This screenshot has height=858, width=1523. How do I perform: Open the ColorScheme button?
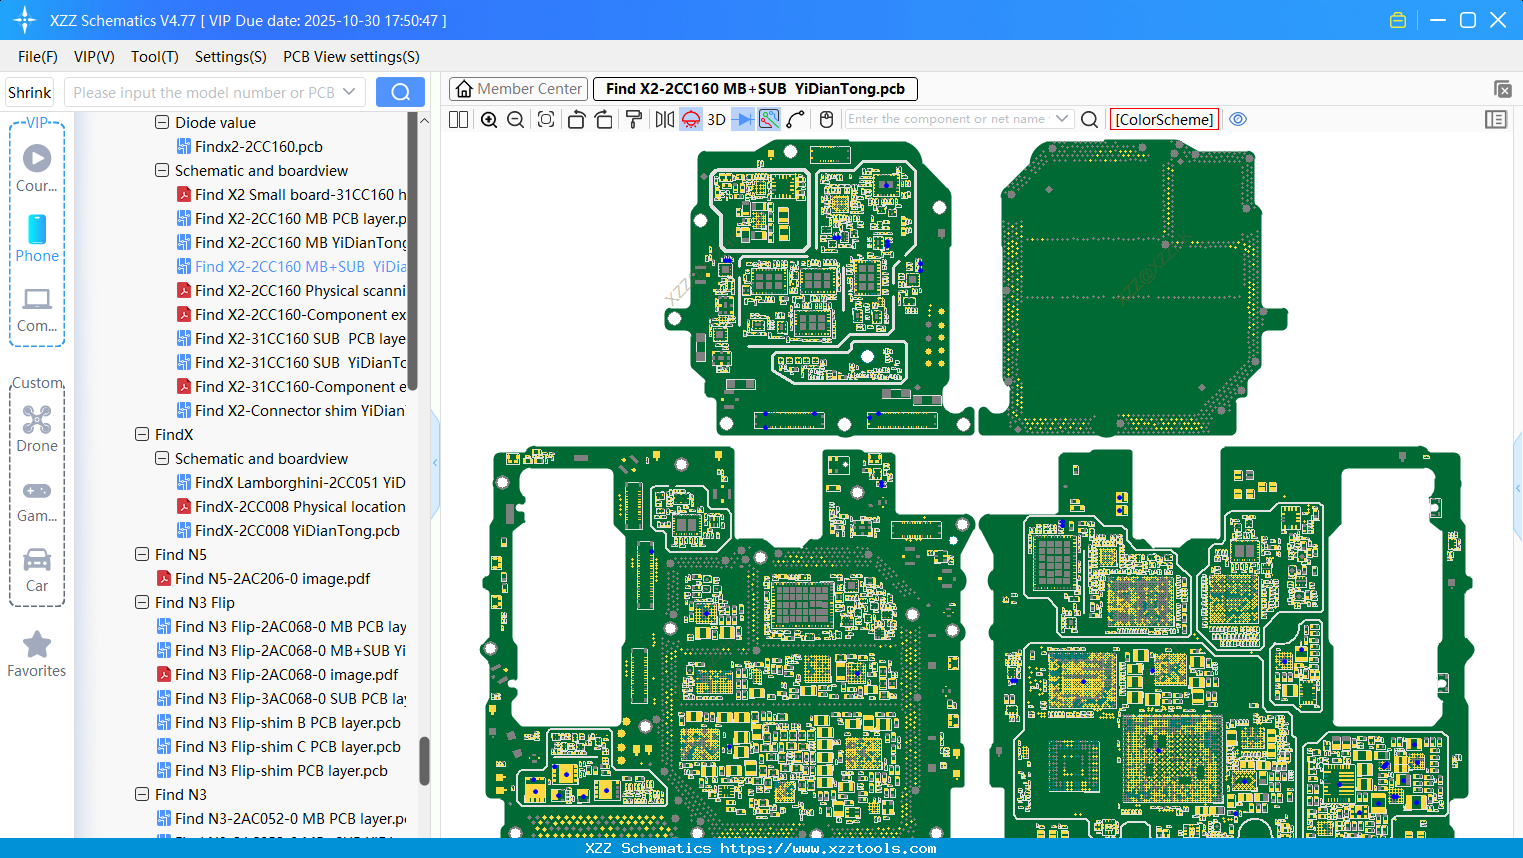(x=1164, y=119)
